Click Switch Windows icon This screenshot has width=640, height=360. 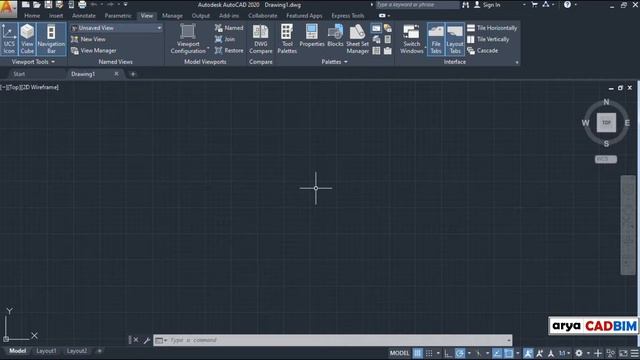(411, 39)
